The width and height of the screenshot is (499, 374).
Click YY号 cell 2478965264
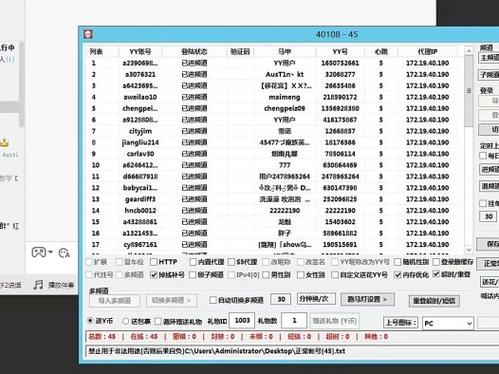click(340, 176)
